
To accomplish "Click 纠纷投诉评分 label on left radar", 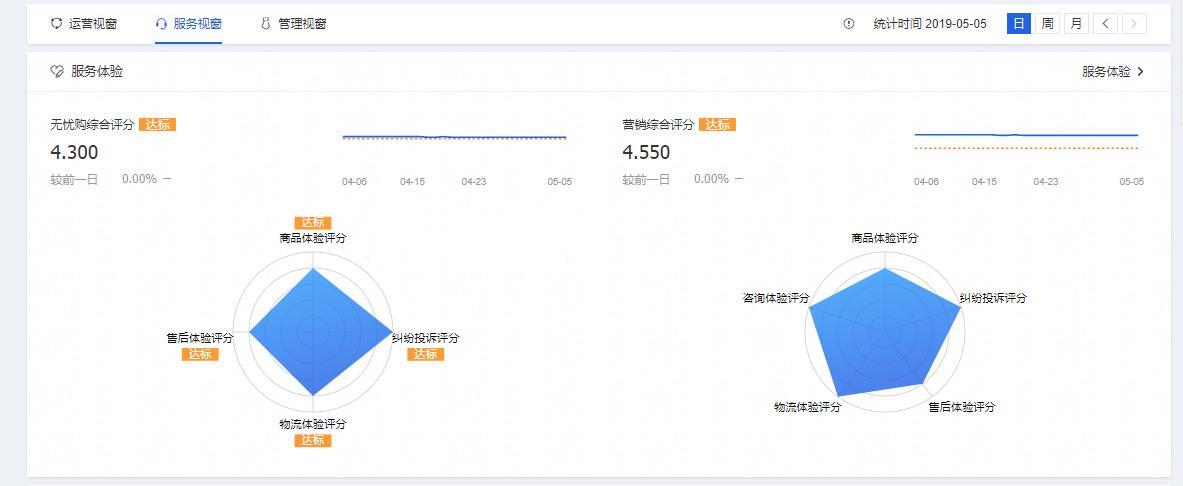I will point(426,338).
